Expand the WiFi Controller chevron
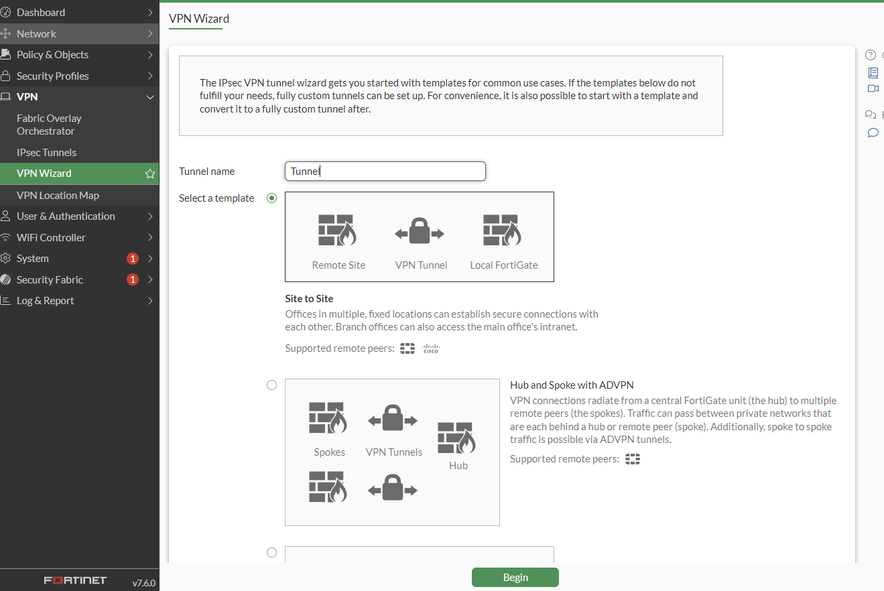The image size is (884, 591). tap(150, 237)
